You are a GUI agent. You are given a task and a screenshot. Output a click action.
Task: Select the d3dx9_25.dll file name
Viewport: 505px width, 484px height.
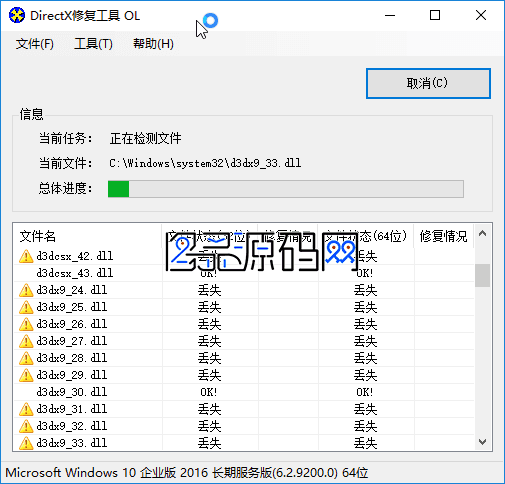[72, 307]
